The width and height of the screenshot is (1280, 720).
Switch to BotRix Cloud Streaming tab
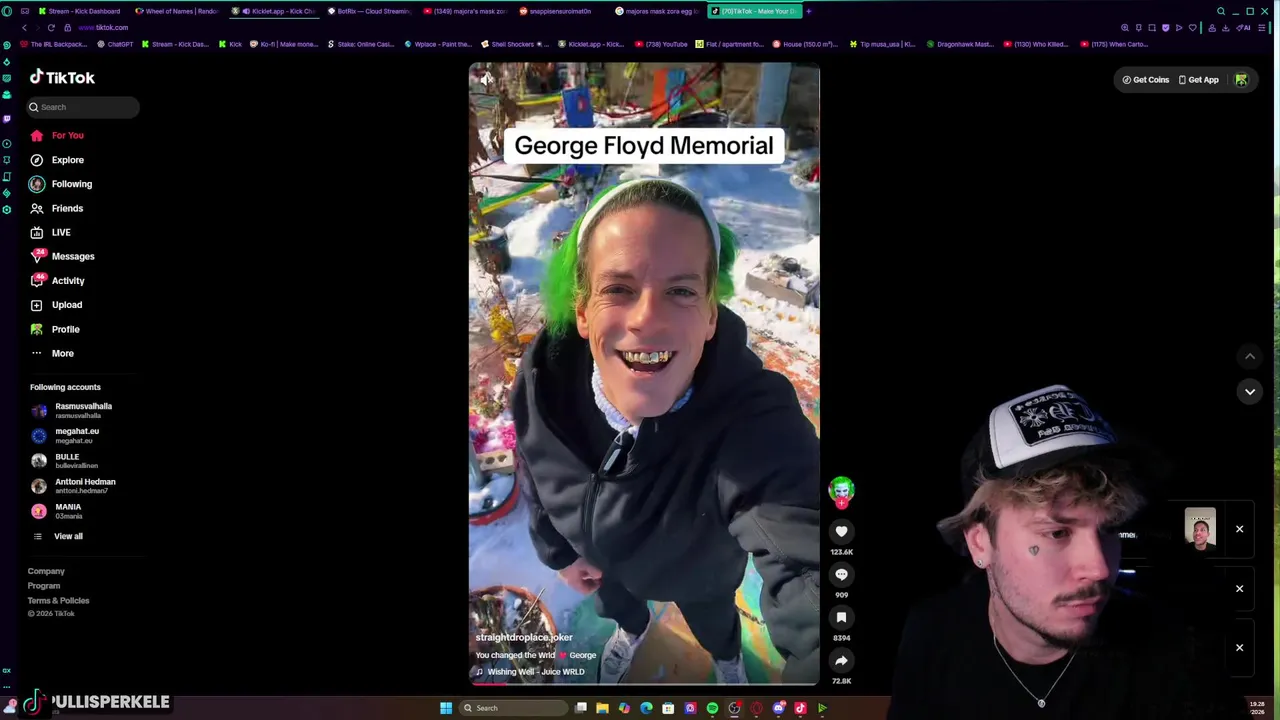(x=369, y=11)
